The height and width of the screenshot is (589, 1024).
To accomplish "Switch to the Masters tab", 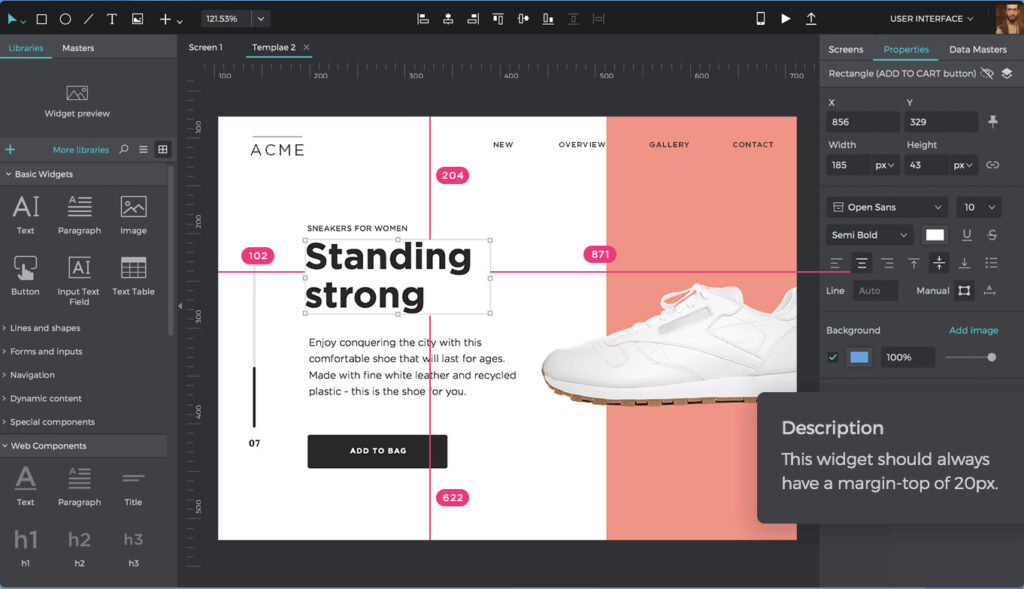I will 78,48.
